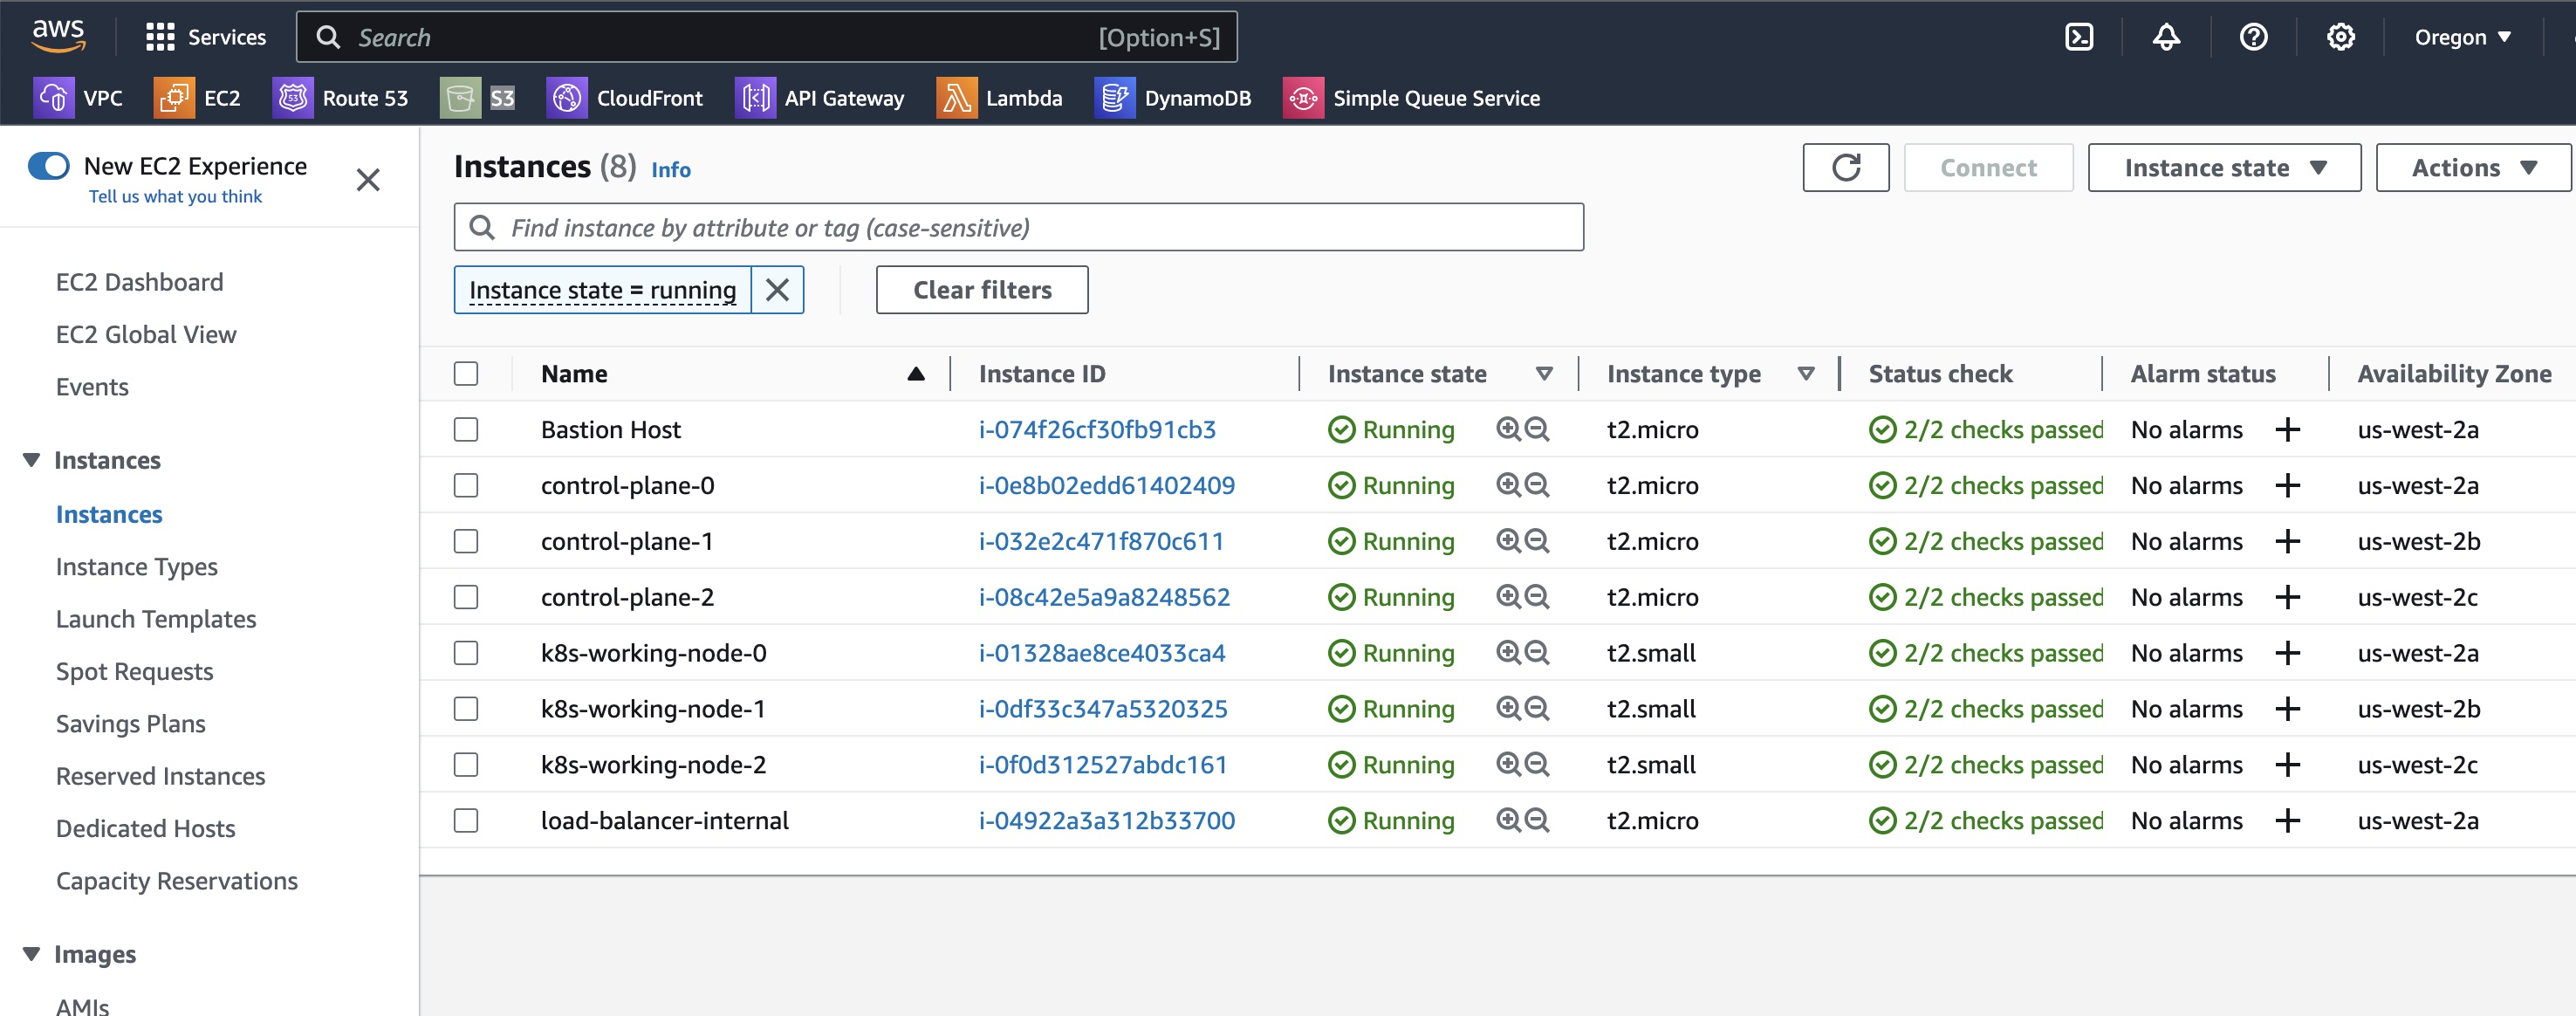
Task: Click the Route 53 shortcut icon
Action: tap(293, 98)
